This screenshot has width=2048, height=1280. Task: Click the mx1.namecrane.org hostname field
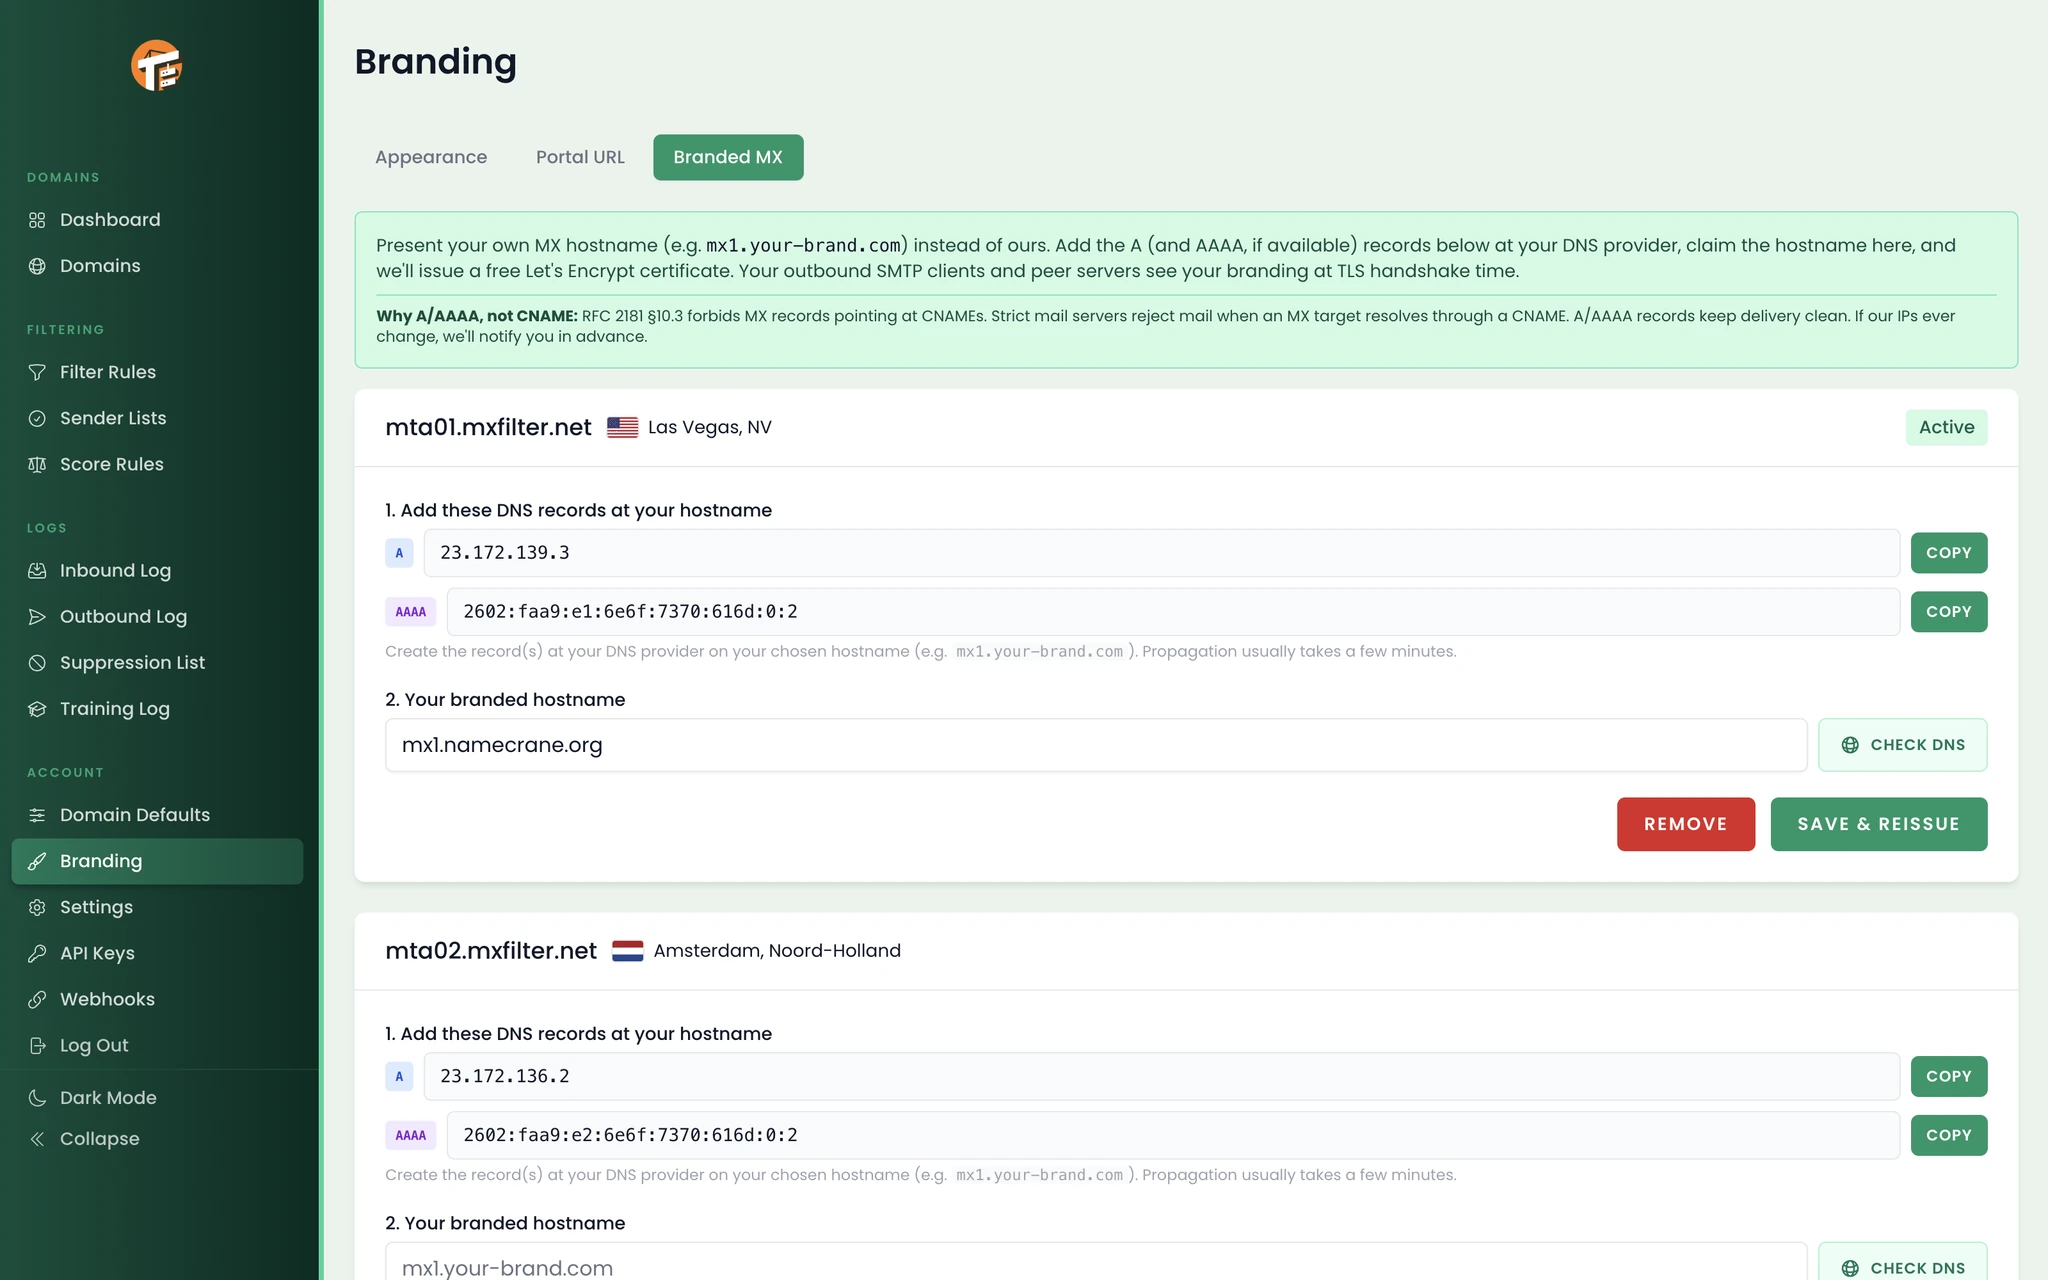click(1095, 745)
